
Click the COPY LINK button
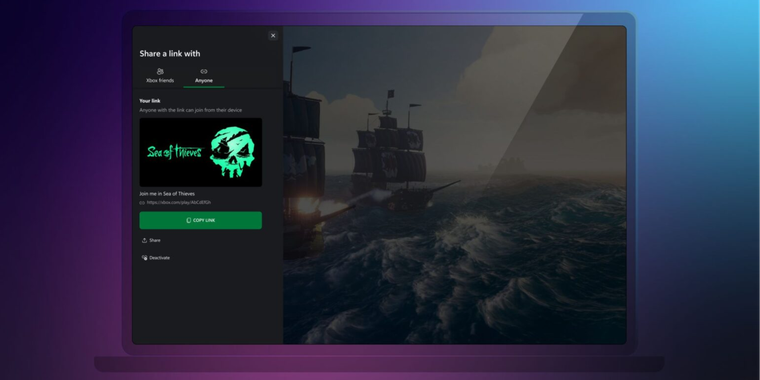tap(201, 220)
